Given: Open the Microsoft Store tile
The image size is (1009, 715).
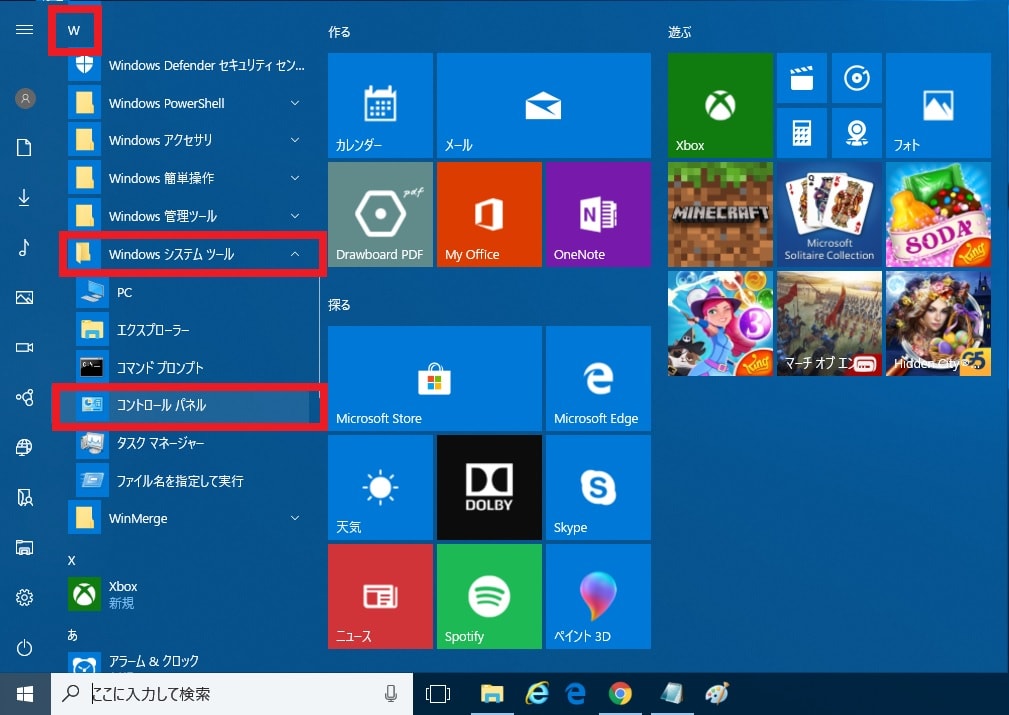Looking at the screenshot, I should pos(435,378).
